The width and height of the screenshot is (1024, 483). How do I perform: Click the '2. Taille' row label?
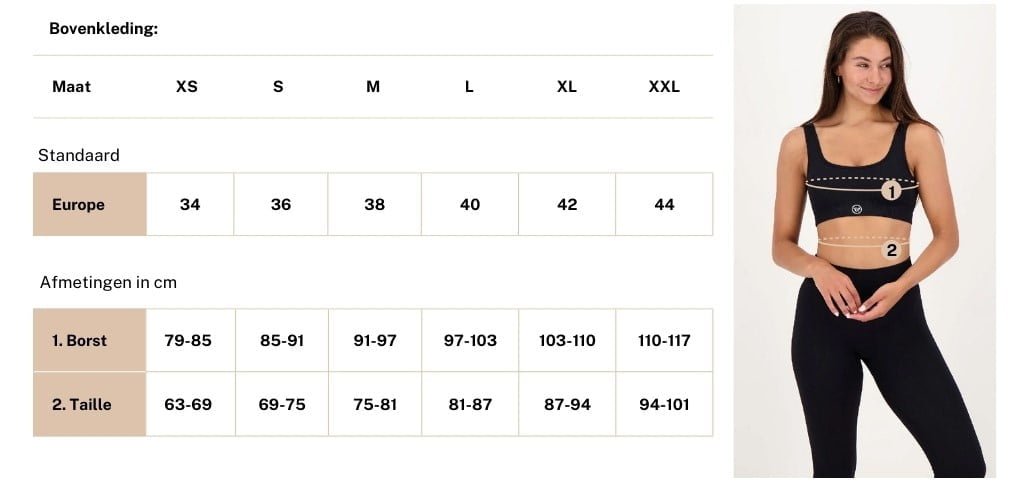pos(82,405)
